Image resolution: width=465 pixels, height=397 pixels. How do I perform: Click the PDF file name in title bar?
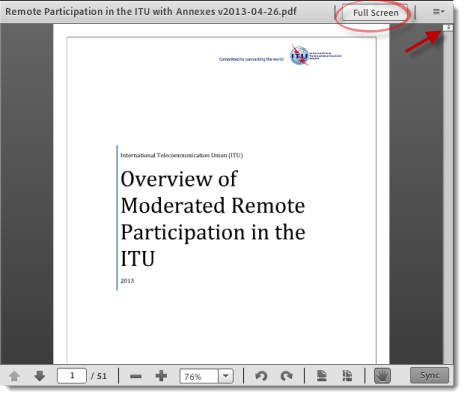tap(151, 11)
